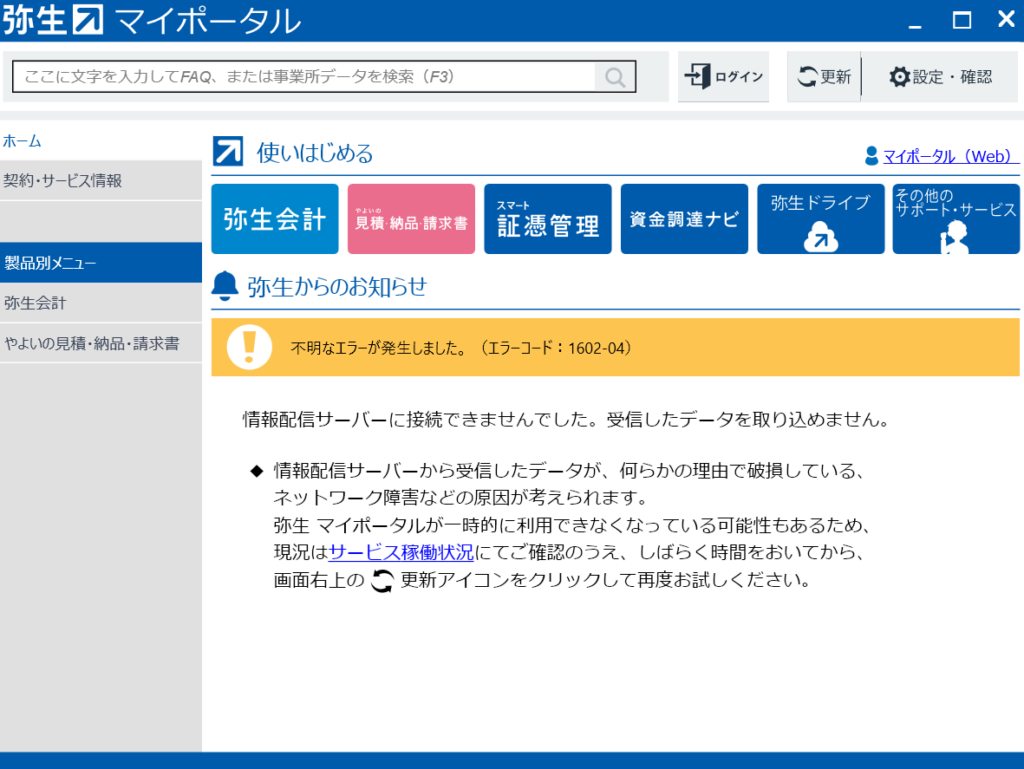Select ホーム in the sidebar
The height and width of the screenshot is (769, 1024).
click(x=22, y=141)
